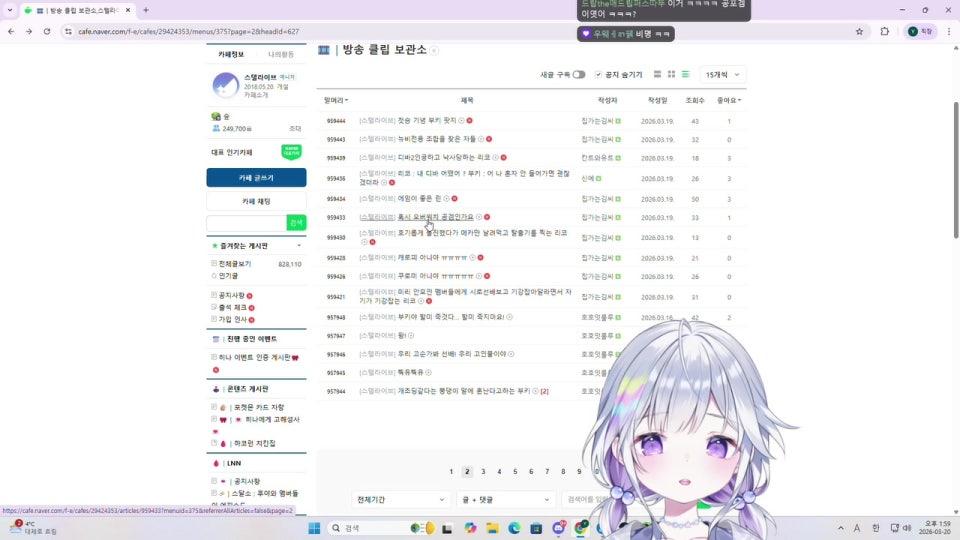Click the cafe profile thumbnail image
This screenshot has width=960, height=540.
225,86
